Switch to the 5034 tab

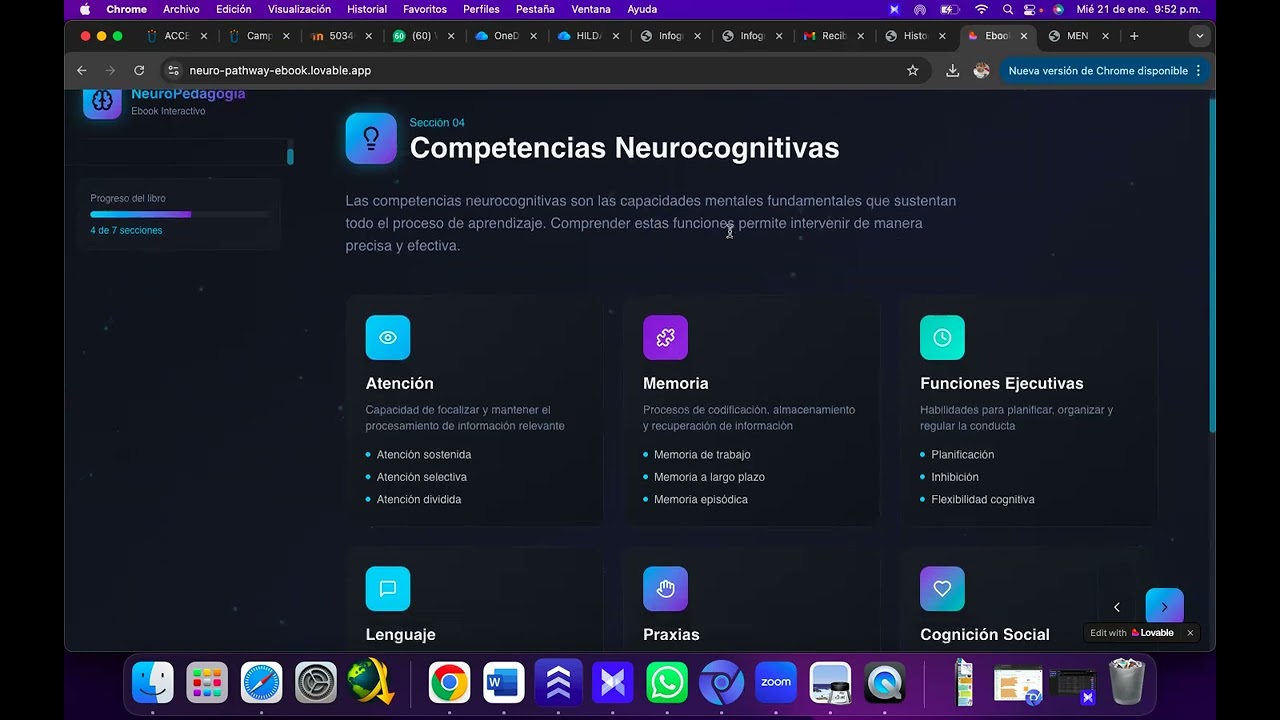342,36
